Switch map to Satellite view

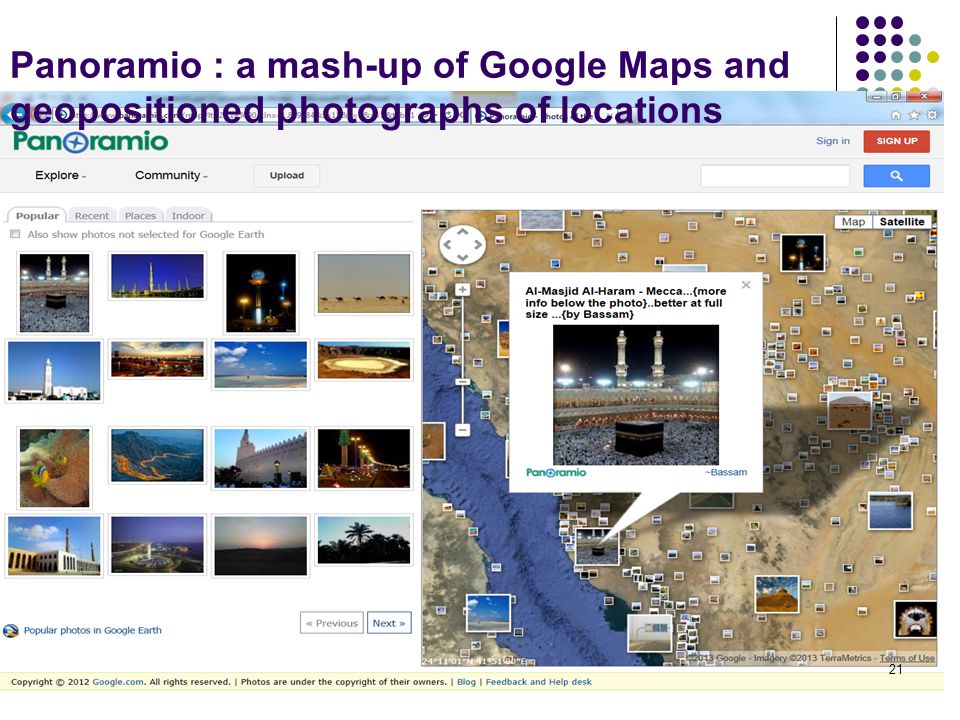point(902,222)
